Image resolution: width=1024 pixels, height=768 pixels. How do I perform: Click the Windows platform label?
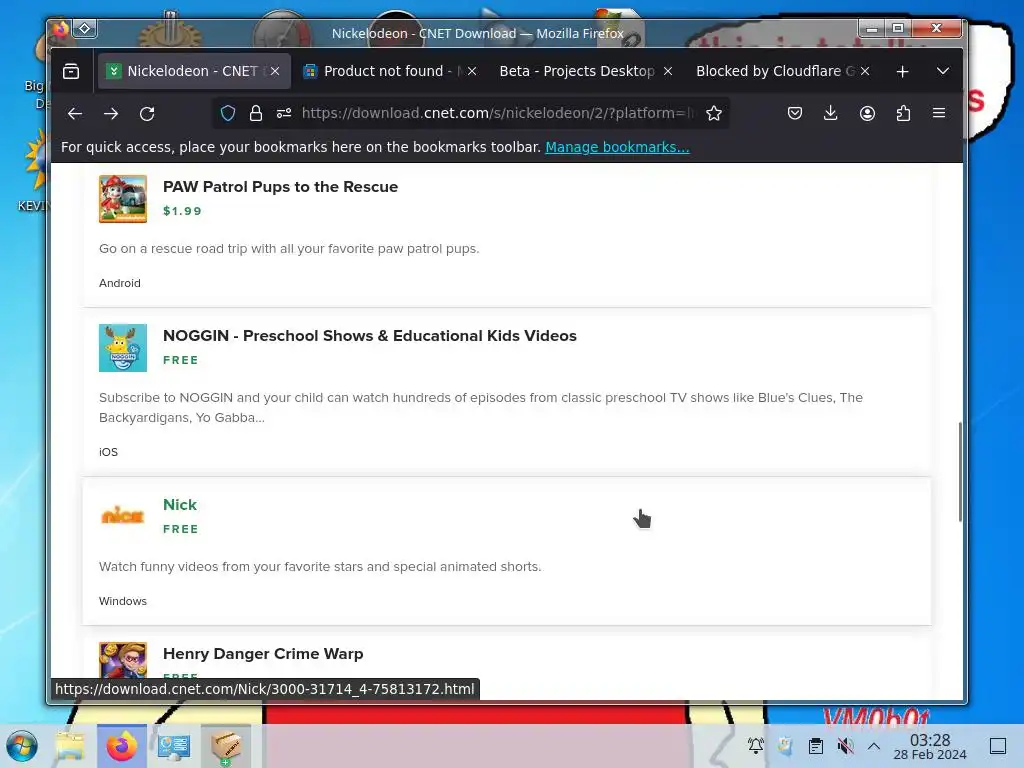(x=123, y=601)
